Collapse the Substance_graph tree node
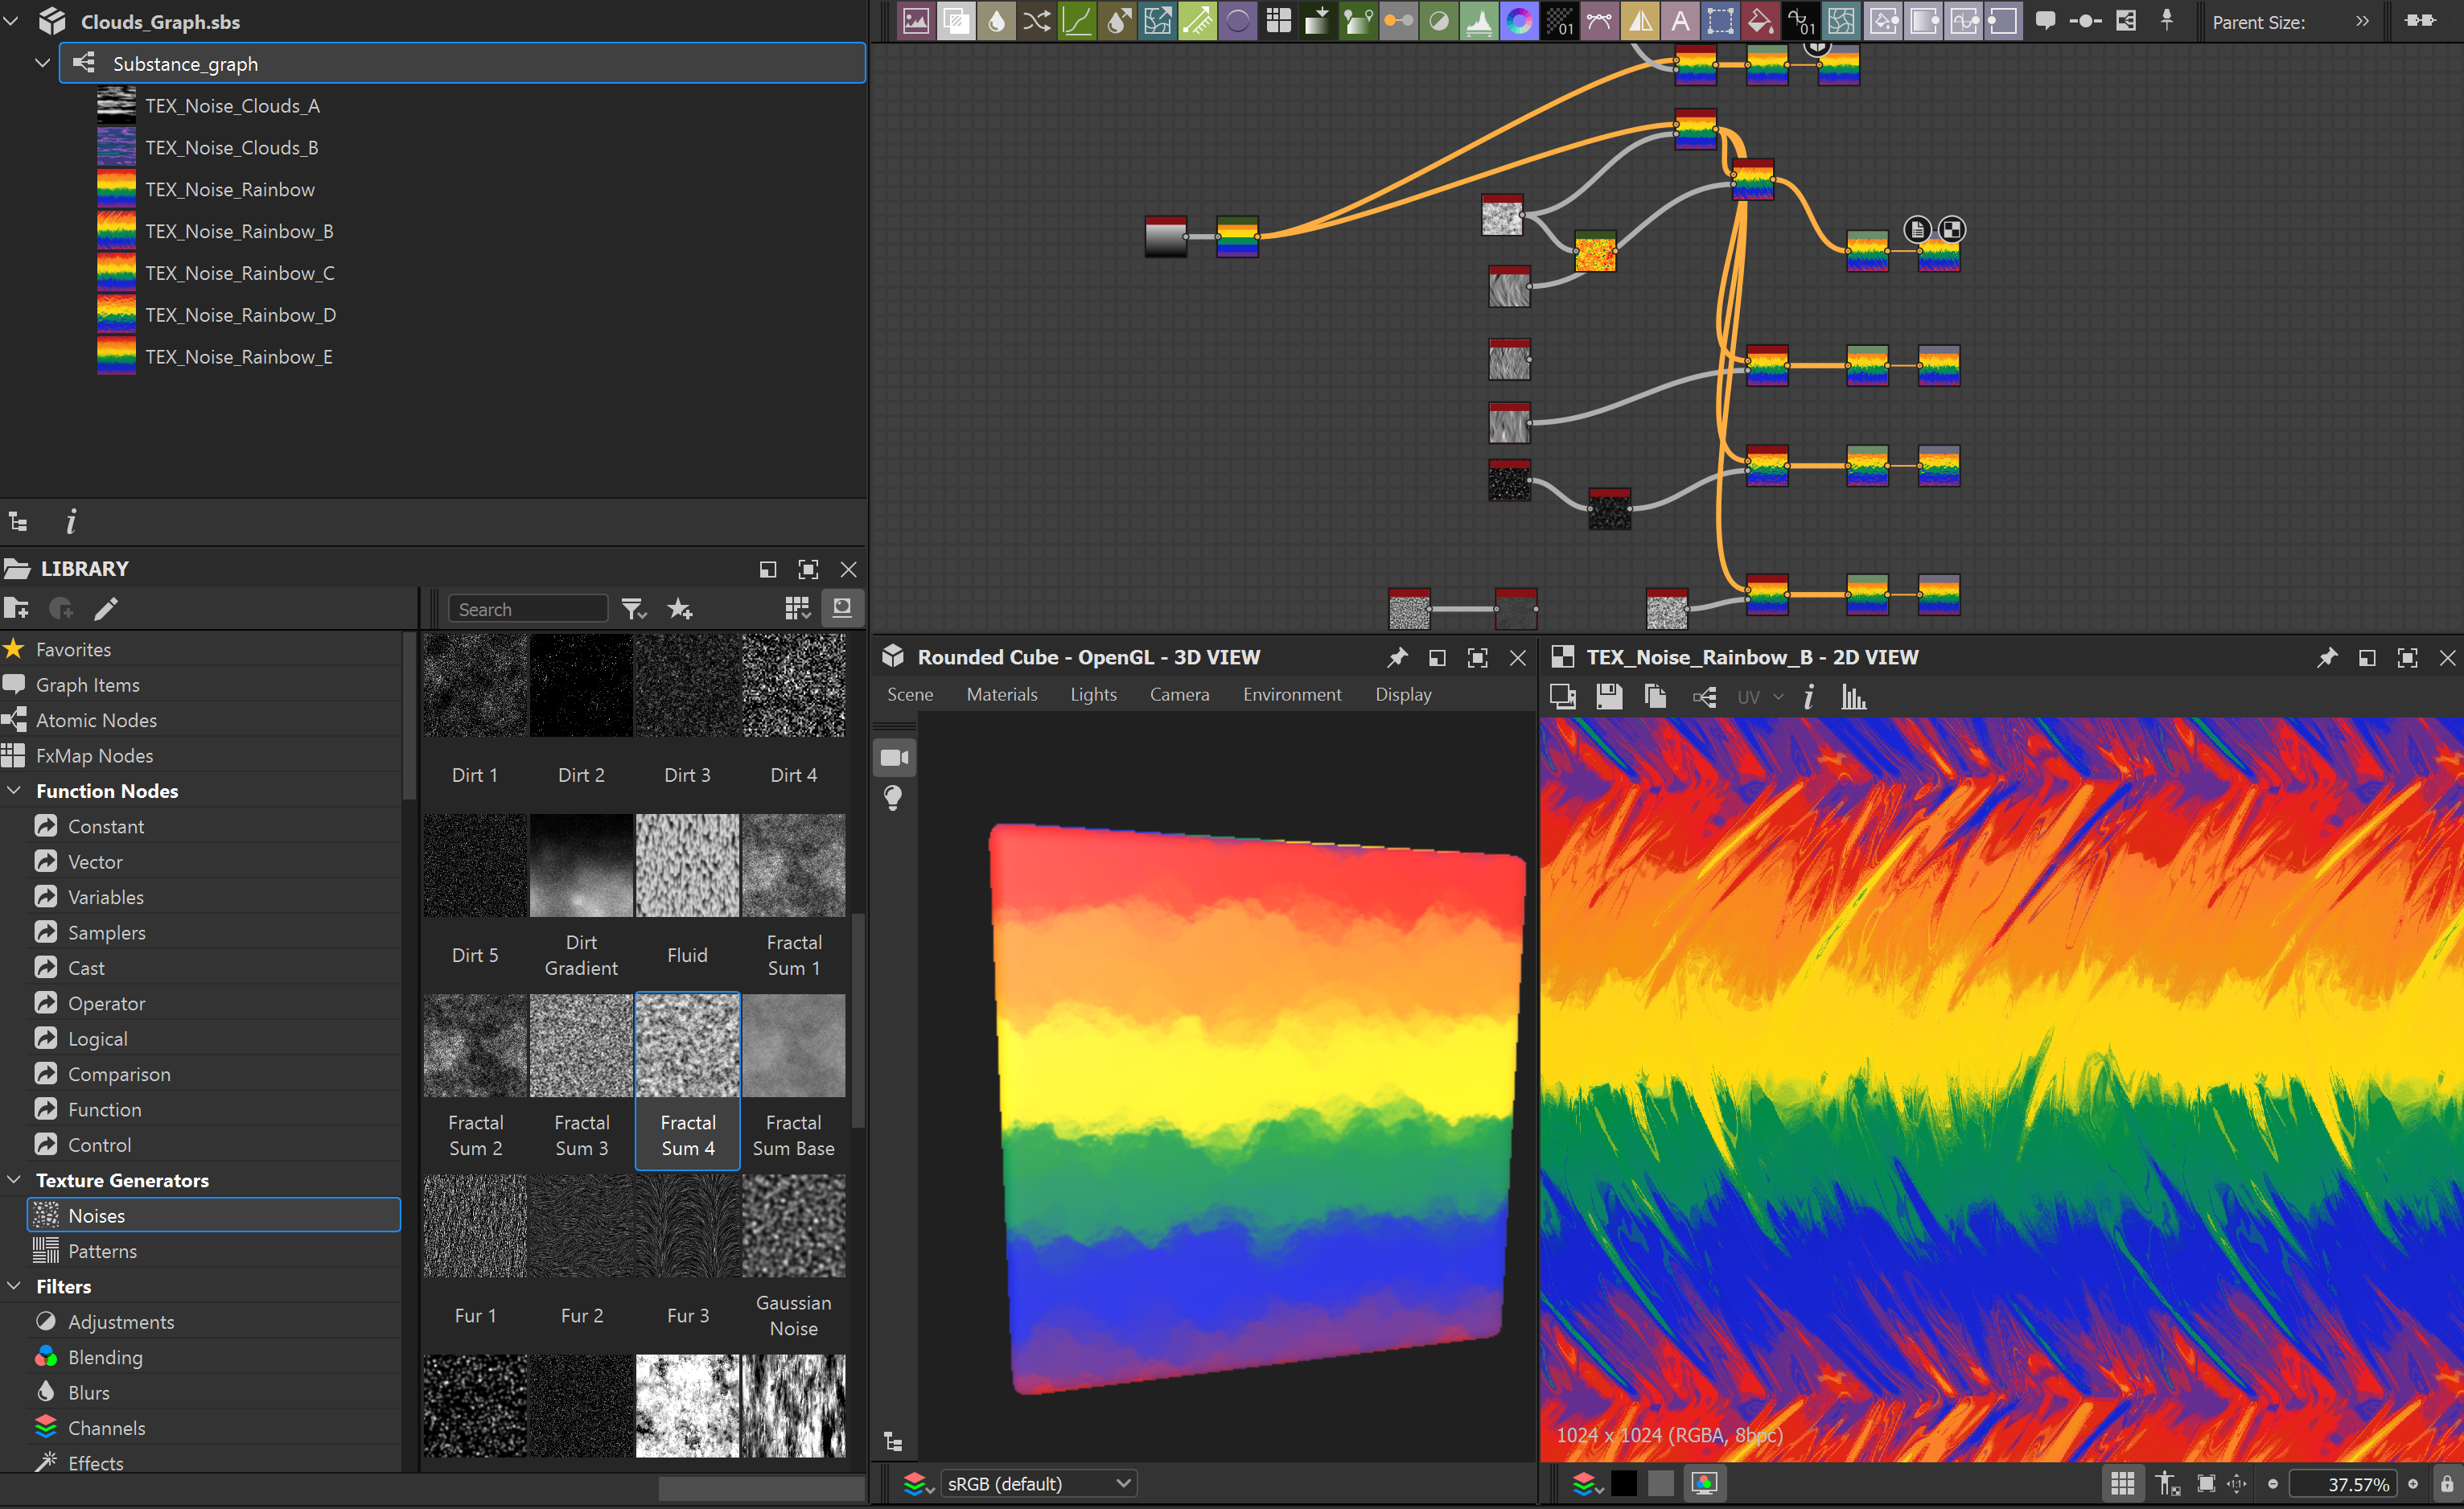This screenshot has width=2464, height=1509. point(41,63)
